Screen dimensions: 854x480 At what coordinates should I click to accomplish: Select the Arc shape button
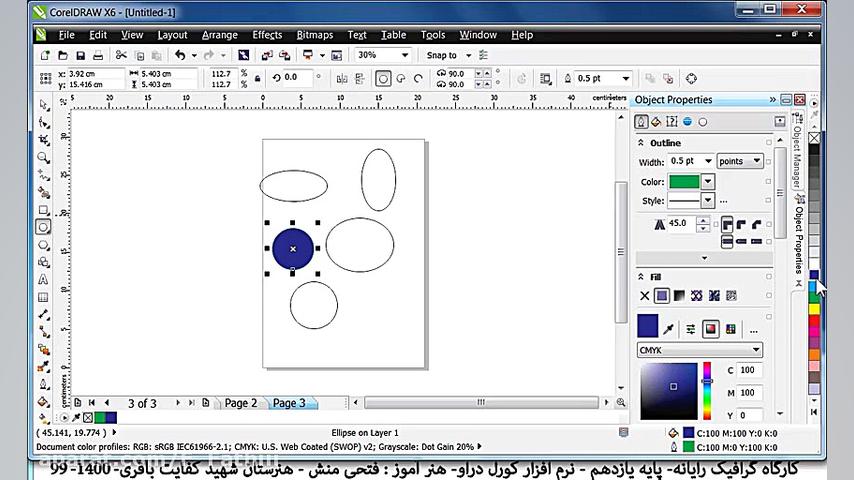pyautogui.click(x=418, y=78)
